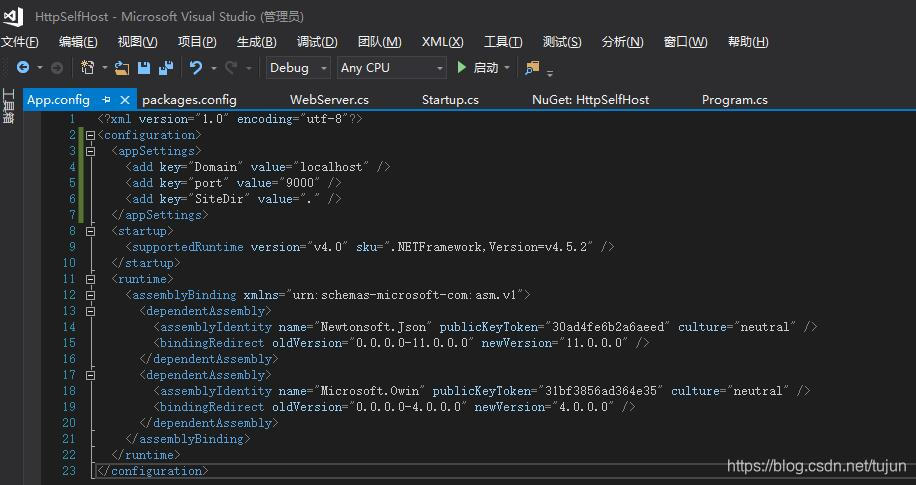Click the supportedRuntime tag on line 9

pyautogui.click(x=188, y=247)
